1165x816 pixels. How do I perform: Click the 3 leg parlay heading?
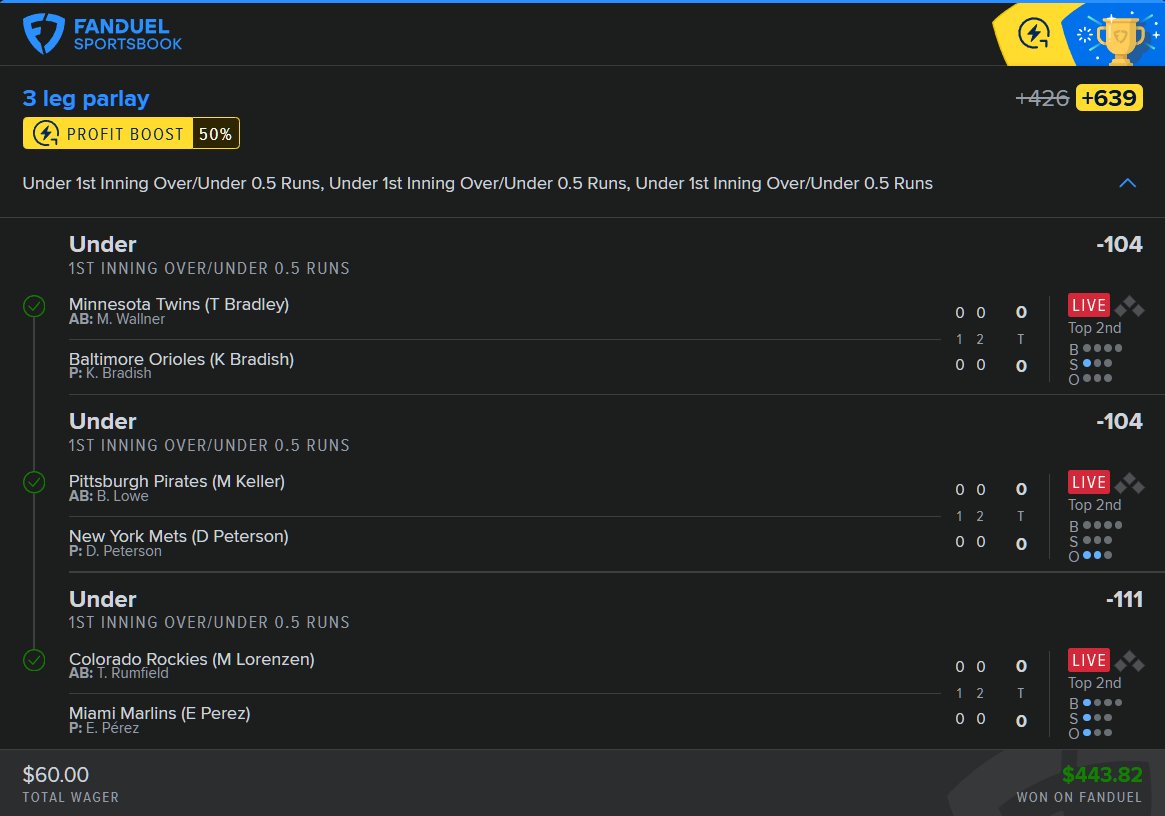[86, 99]
